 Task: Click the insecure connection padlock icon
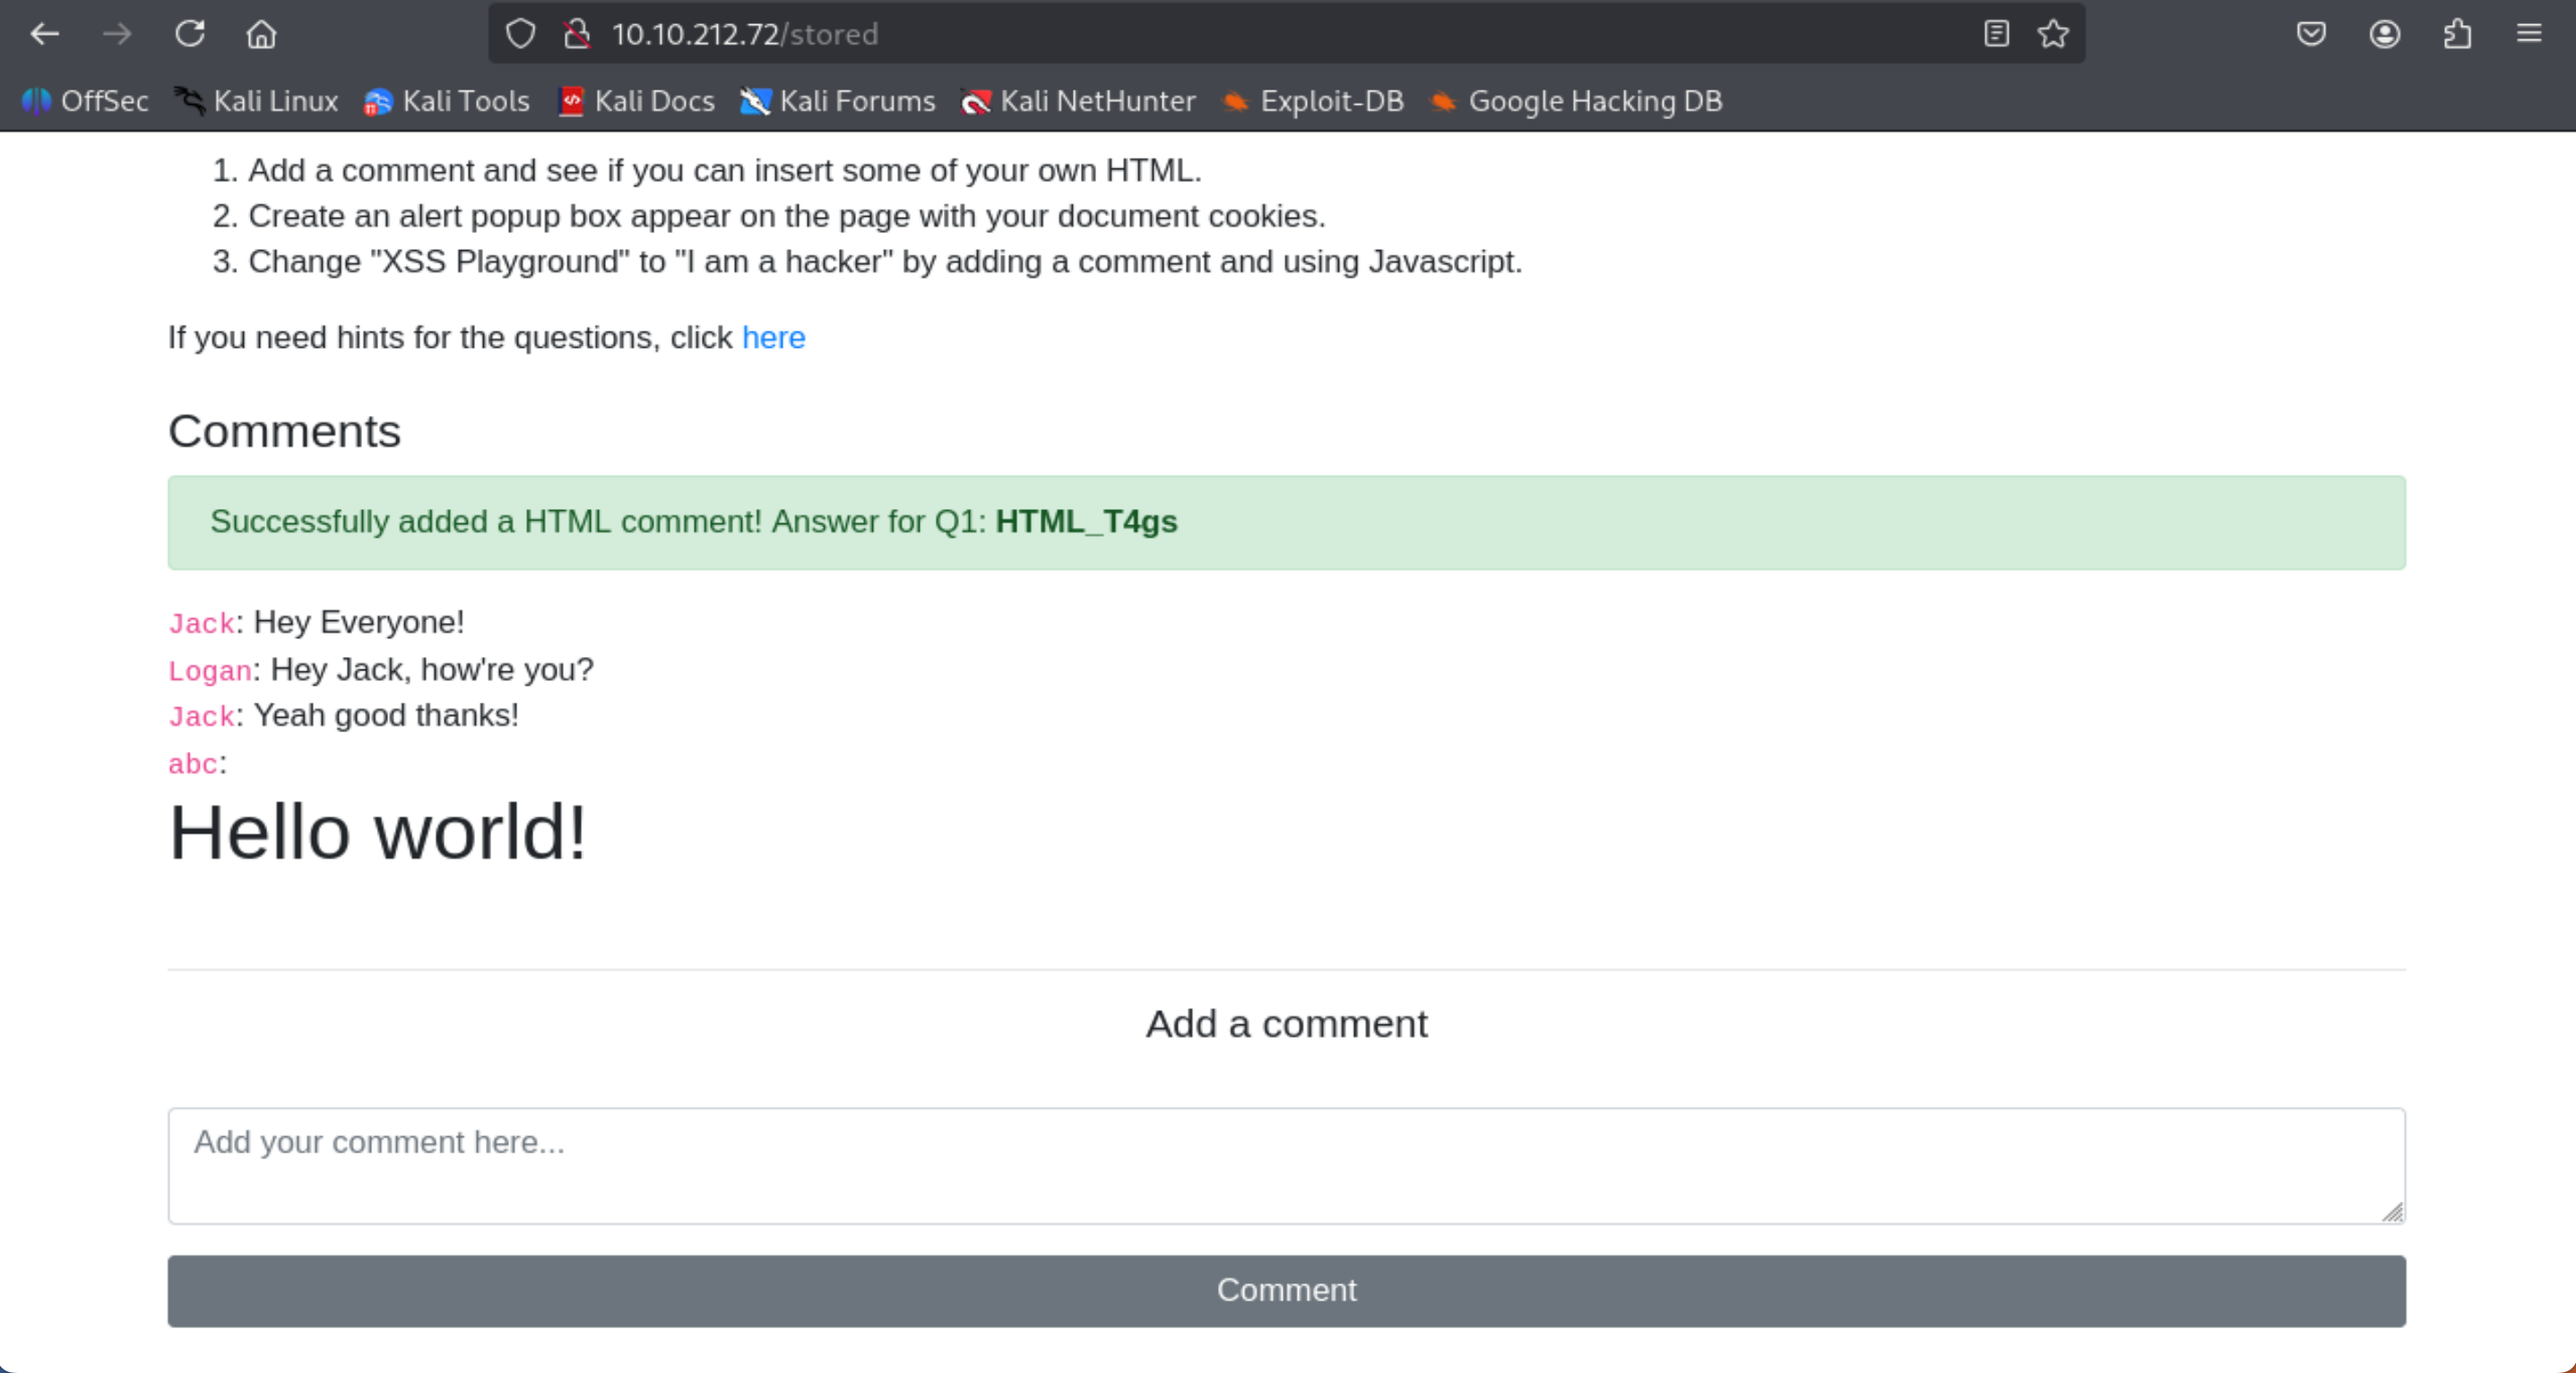[x=577, y=34]
